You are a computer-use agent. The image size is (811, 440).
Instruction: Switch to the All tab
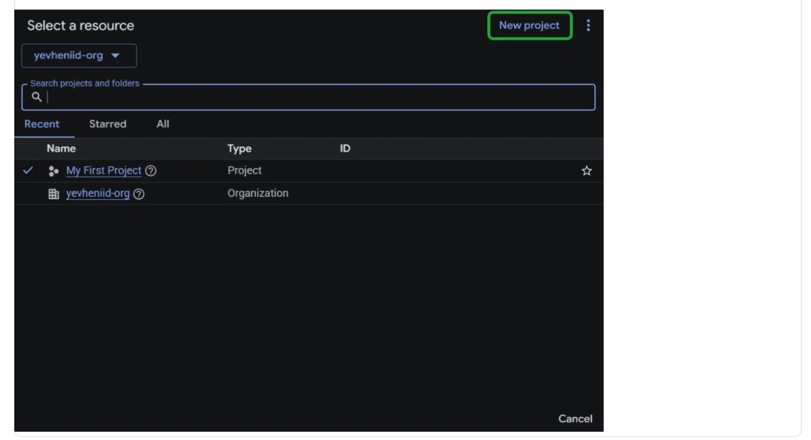(x=163, y=124)
